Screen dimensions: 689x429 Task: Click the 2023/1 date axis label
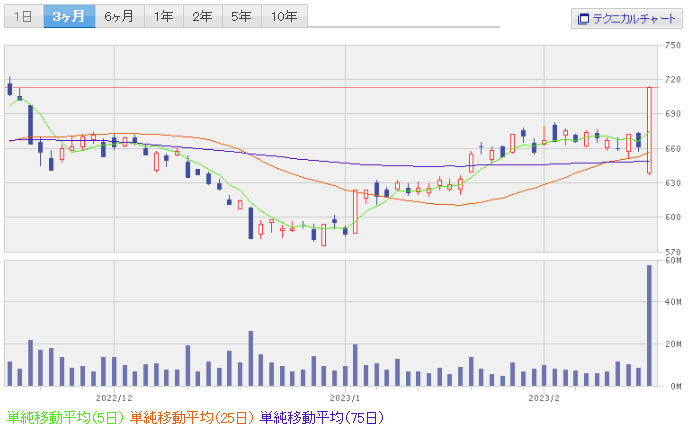click(344, 395)
